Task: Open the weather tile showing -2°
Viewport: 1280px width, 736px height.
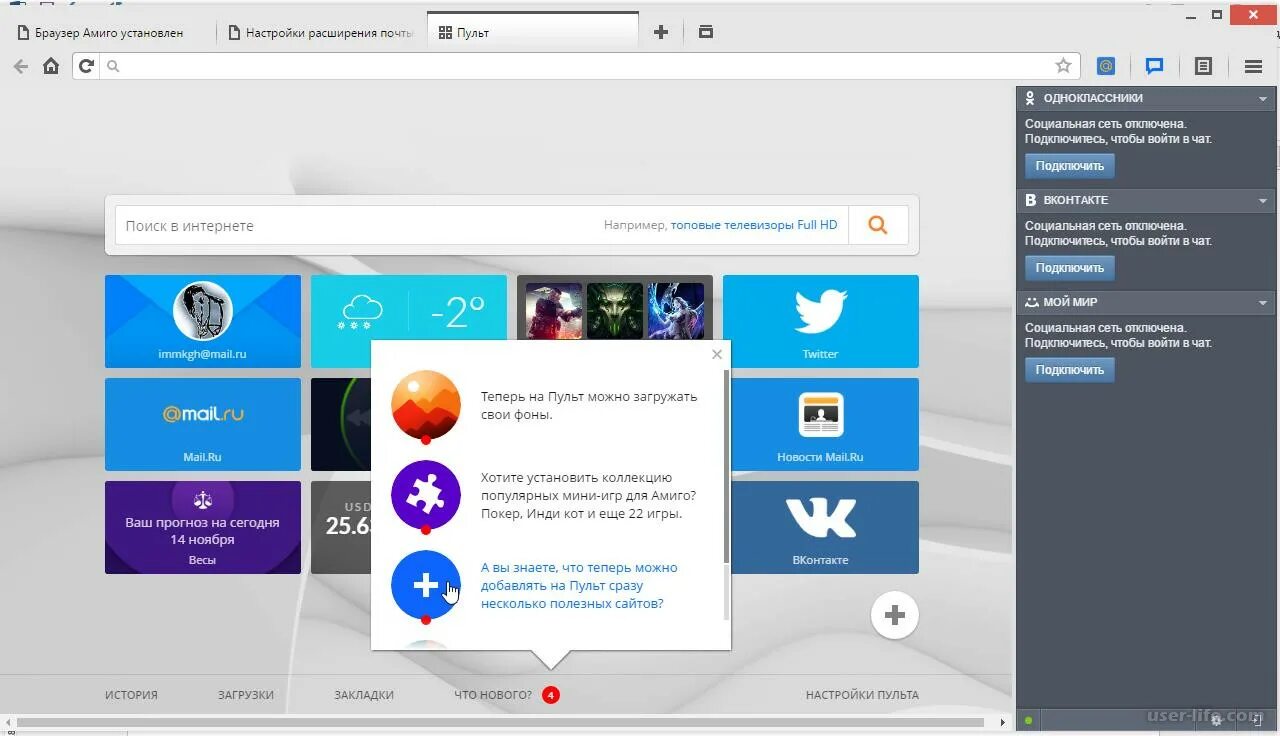Action: (408, 308)
